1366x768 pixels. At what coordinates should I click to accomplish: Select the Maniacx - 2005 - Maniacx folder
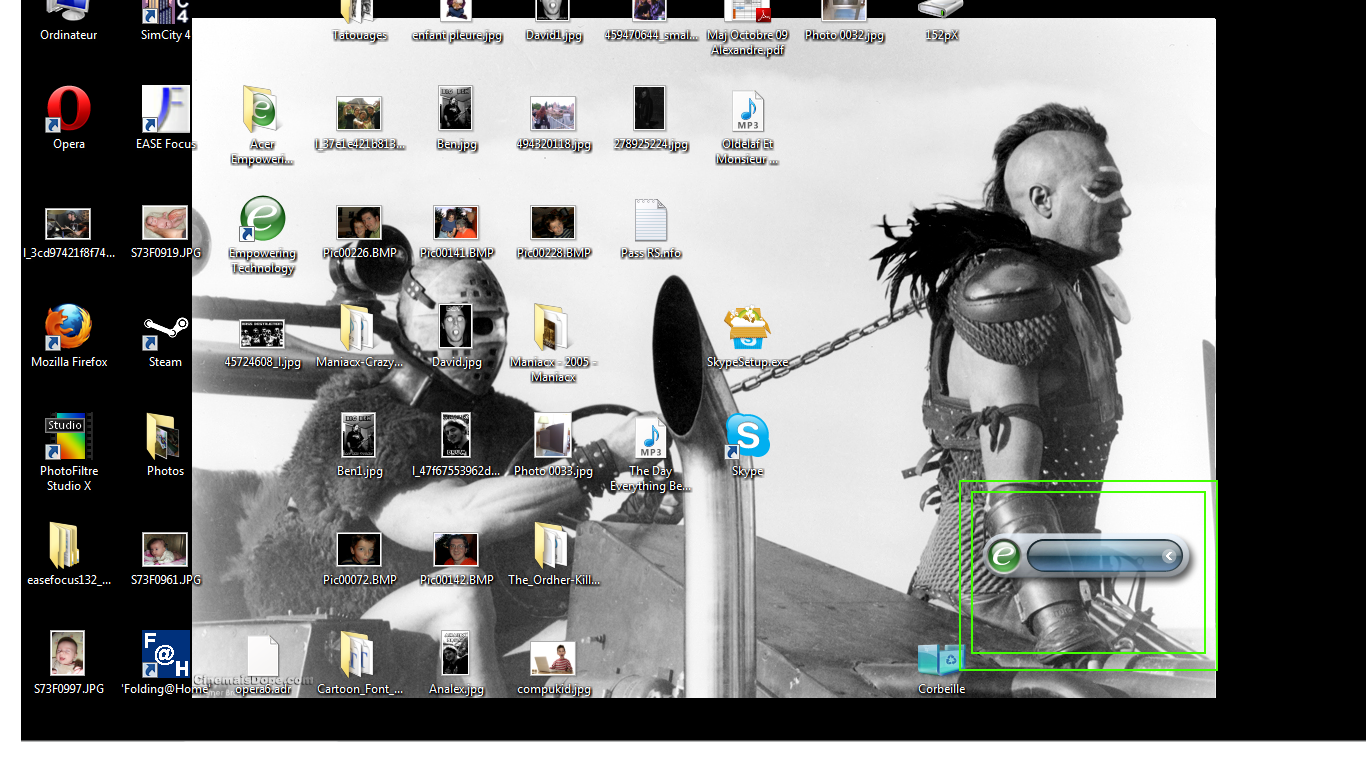click(553, 328)
